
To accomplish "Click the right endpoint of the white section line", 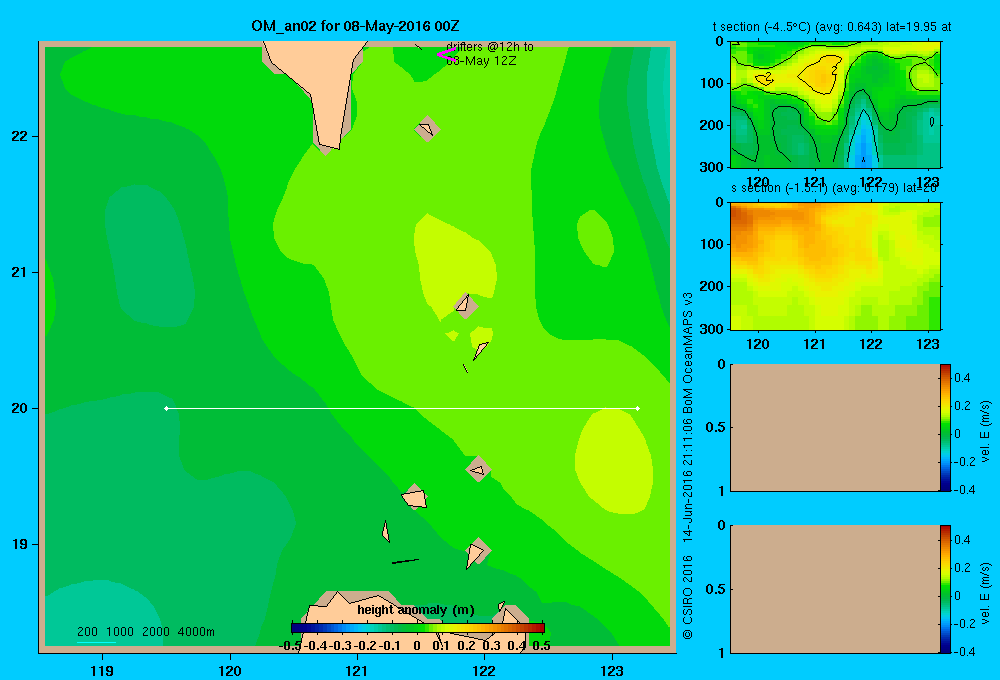I will tap(638, 408).
